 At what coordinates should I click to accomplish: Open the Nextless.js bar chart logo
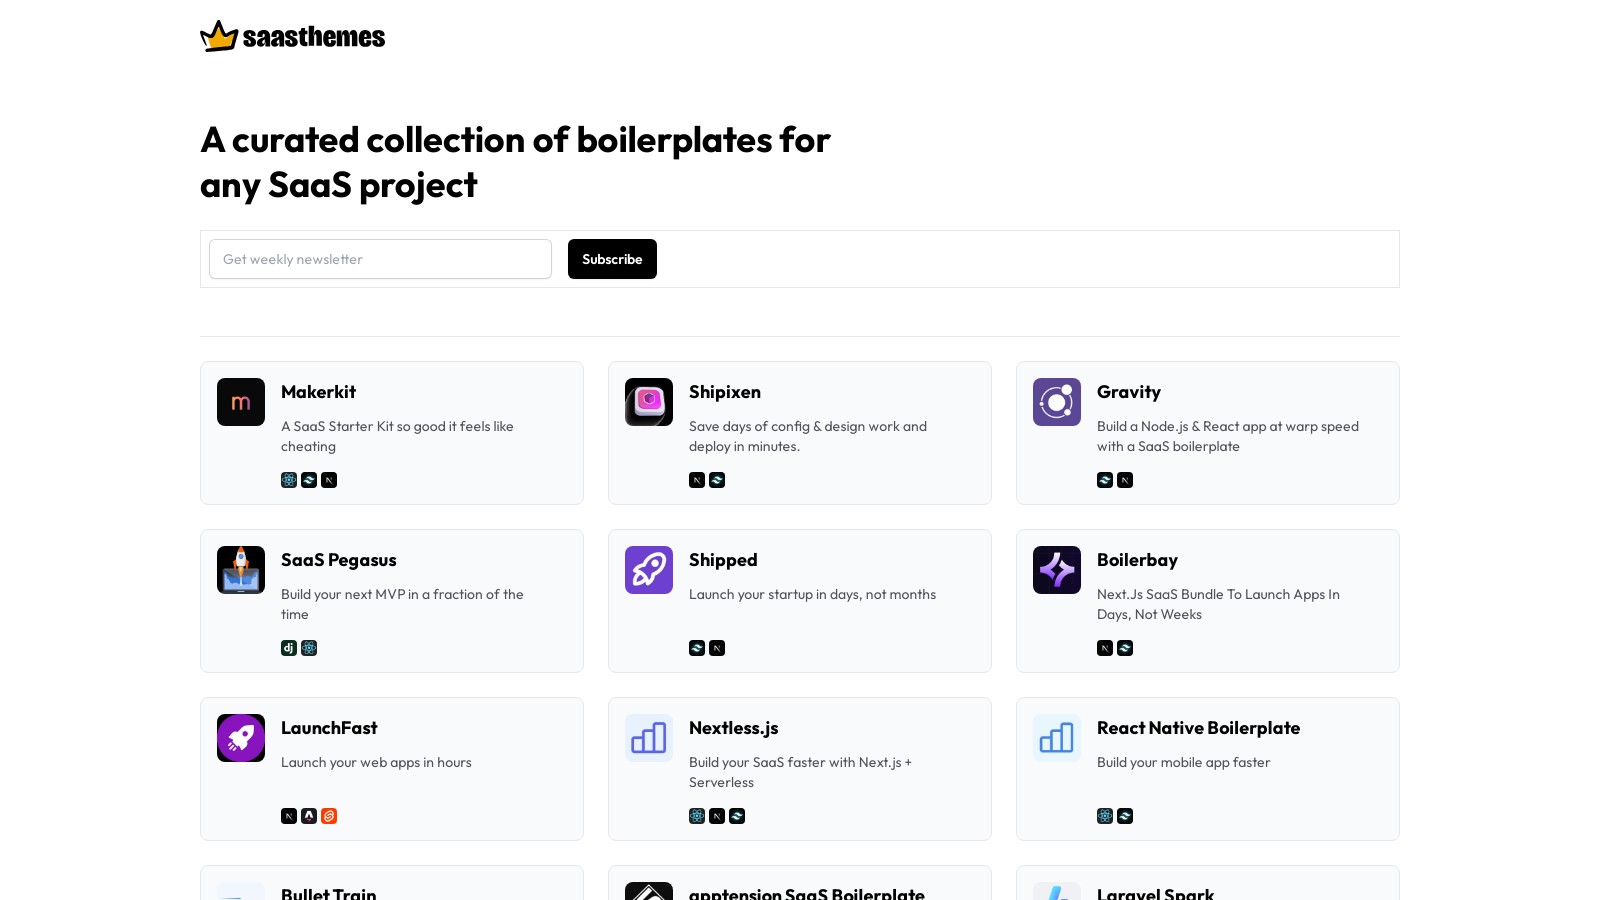coord(649,738)
